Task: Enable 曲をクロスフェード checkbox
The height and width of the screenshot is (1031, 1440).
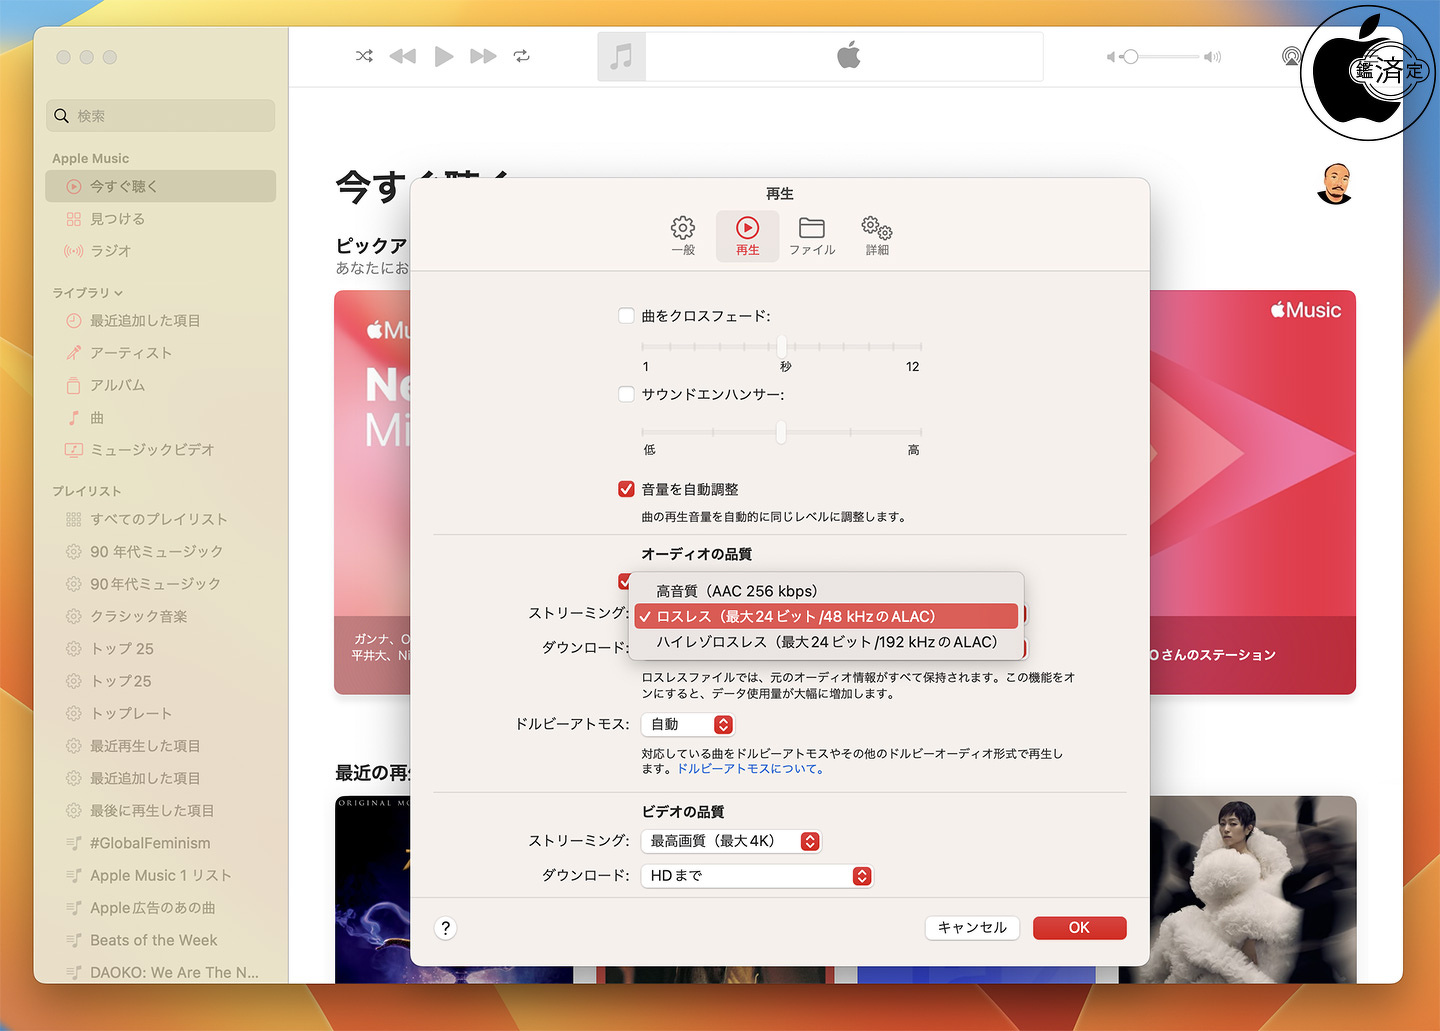Action: [626, 316]
